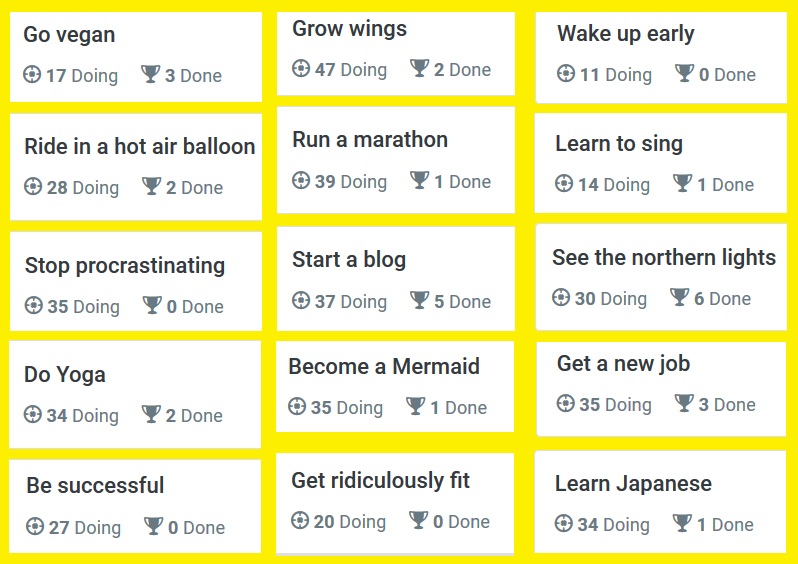Click the target icon on Go vegan card
798x564 pixels.
tap(32, 74)
